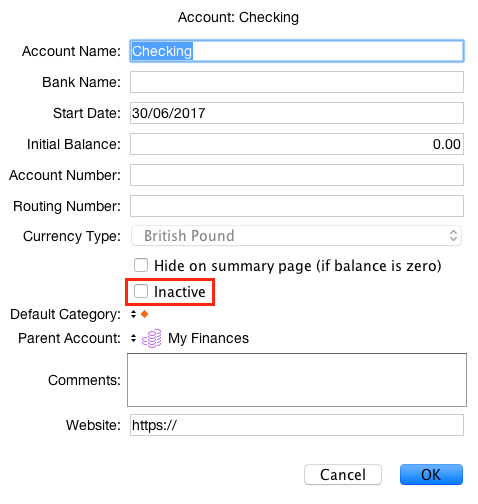Click the Website URL field
Screen dimensions: 478x504
coord(297,425)
